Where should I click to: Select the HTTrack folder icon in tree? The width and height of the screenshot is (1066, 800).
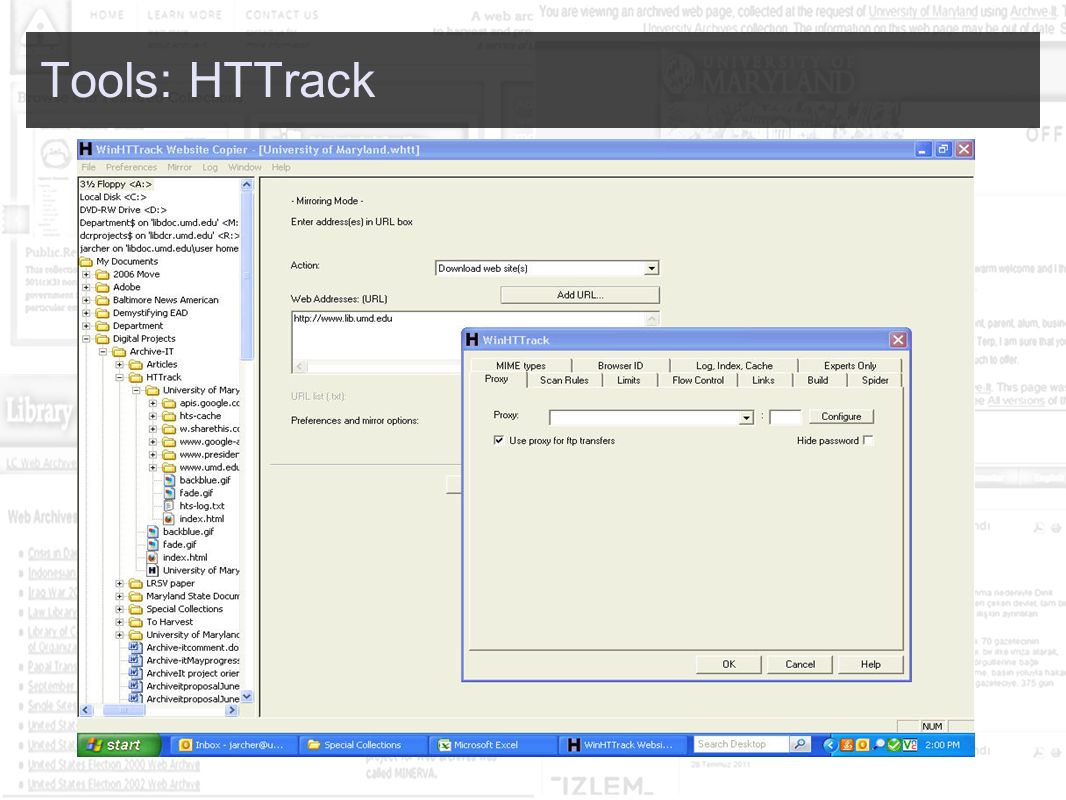point(135,378)
